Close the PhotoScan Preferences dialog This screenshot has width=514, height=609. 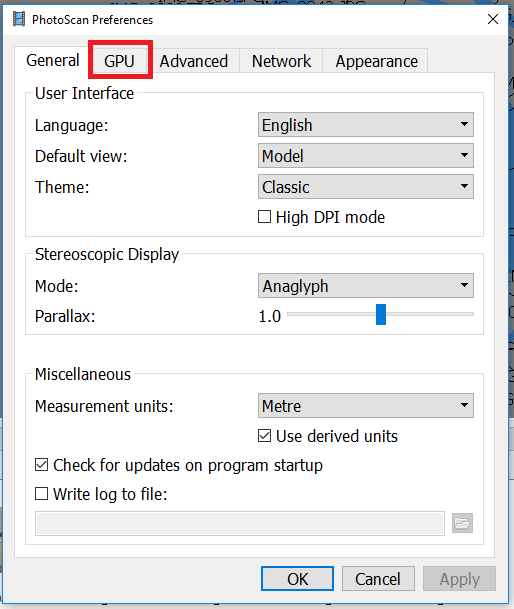(x=493, y=19)
